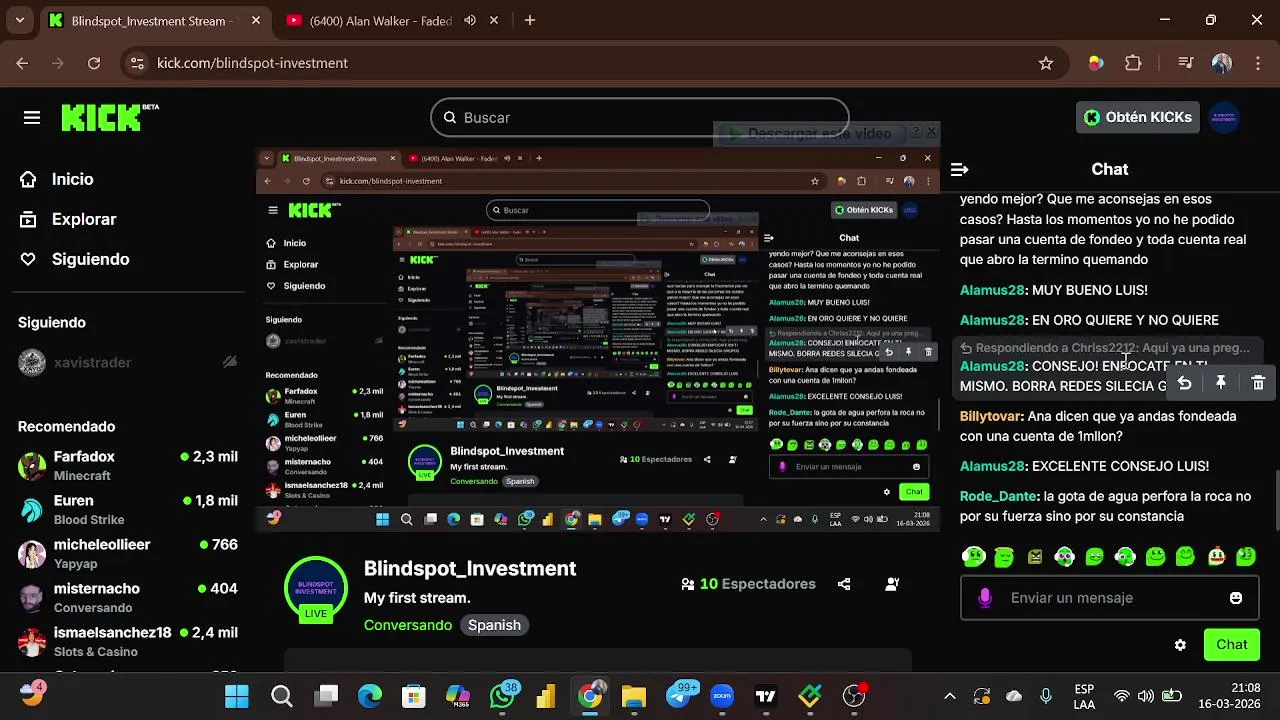Open xavistrader in the Siguiendo list
This screenshot has width=1280, height=720.
130,362
